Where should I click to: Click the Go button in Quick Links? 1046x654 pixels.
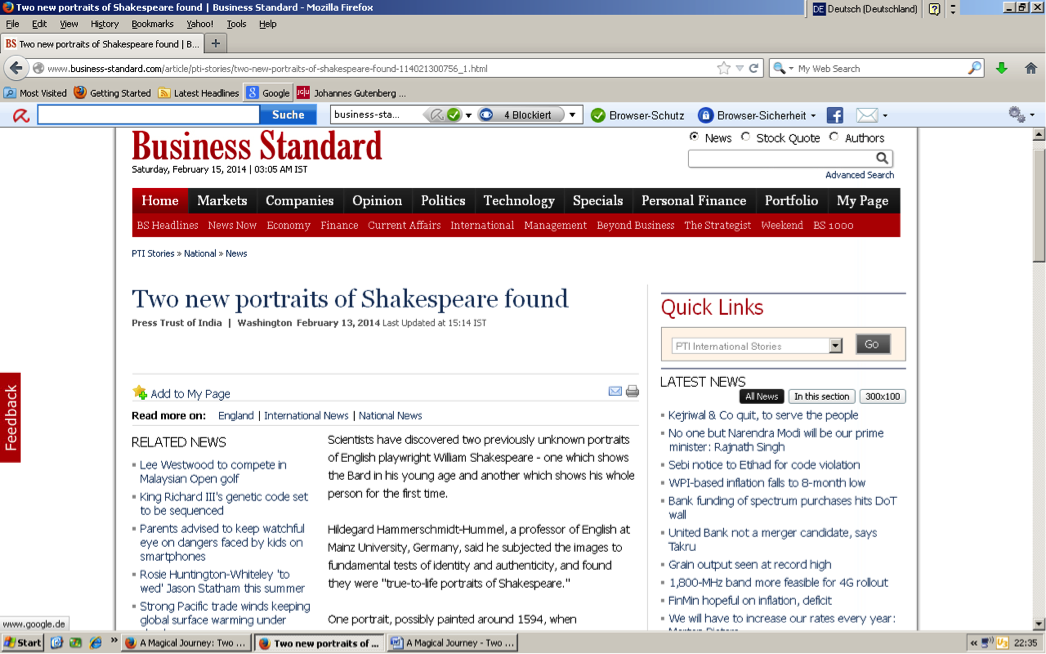tap(872, 344)
